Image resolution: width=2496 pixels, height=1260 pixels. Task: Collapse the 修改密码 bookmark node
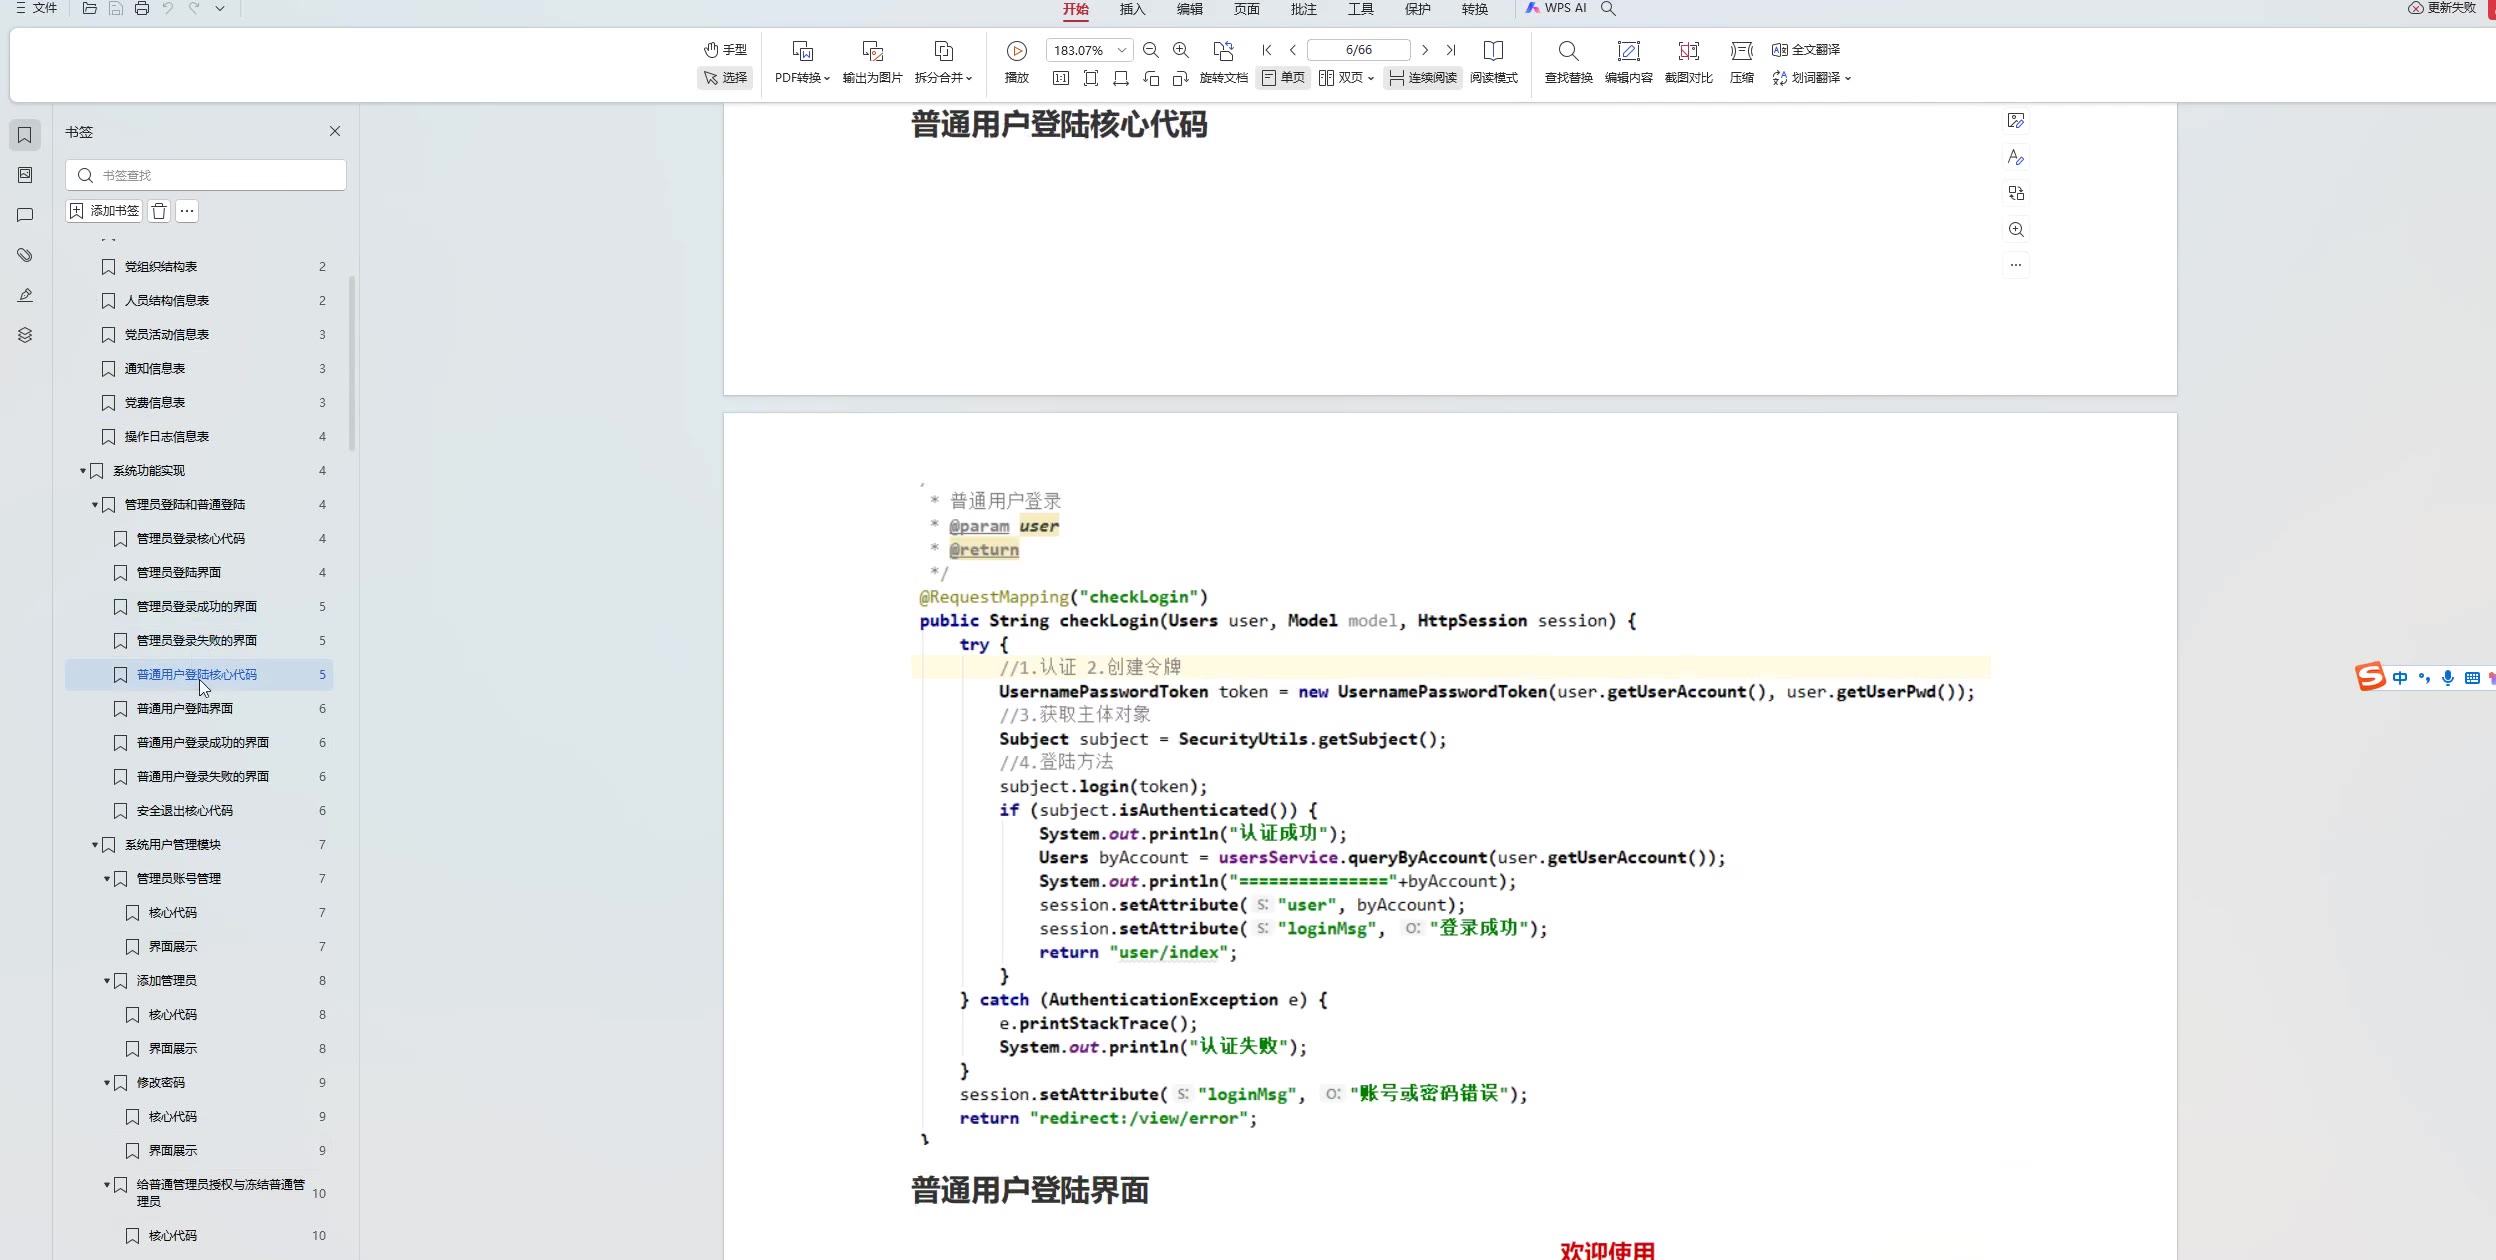point(107,1083)
